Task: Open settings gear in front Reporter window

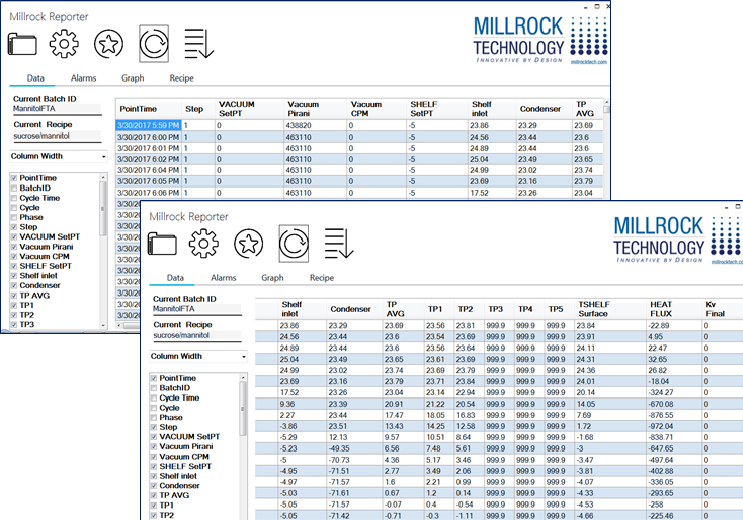Action: pos(204,244)
